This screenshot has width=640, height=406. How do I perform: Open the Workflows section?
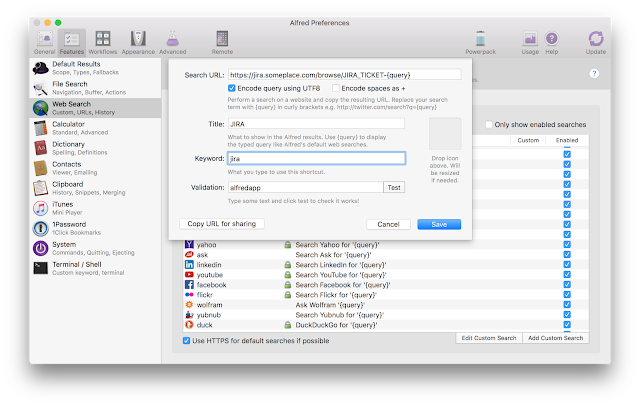pyautogui.click(x=103, y=42)
